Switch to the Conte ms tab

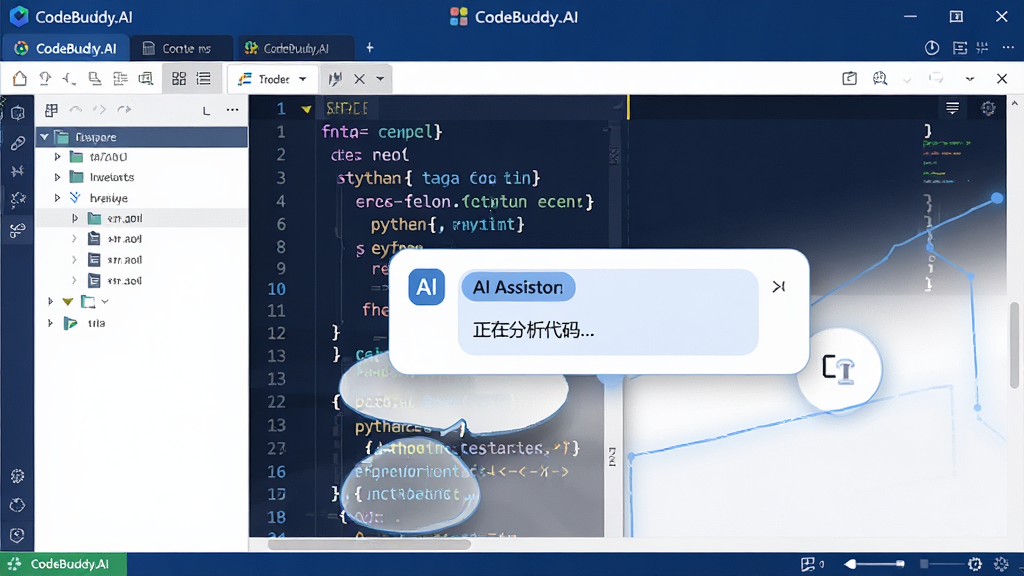[181, 48]
